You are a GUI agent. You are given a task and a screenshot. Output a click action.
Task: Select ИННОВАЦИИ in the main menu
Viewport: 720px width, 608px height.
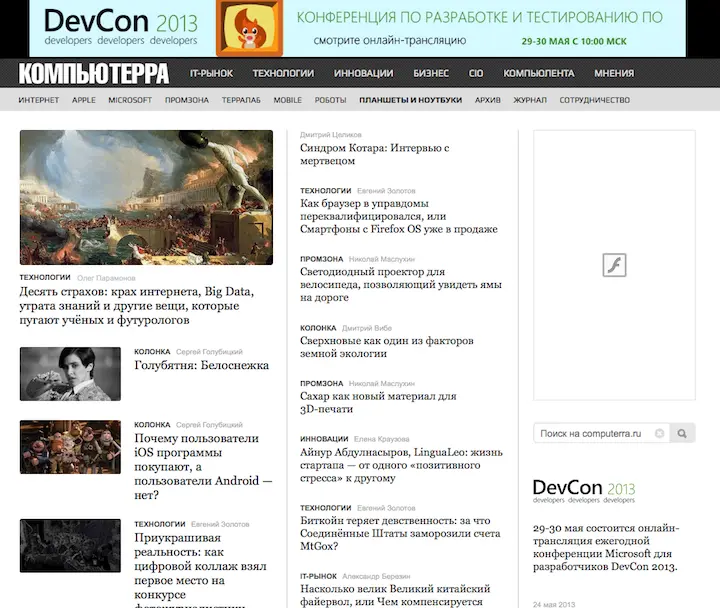(x=364, y=73)
